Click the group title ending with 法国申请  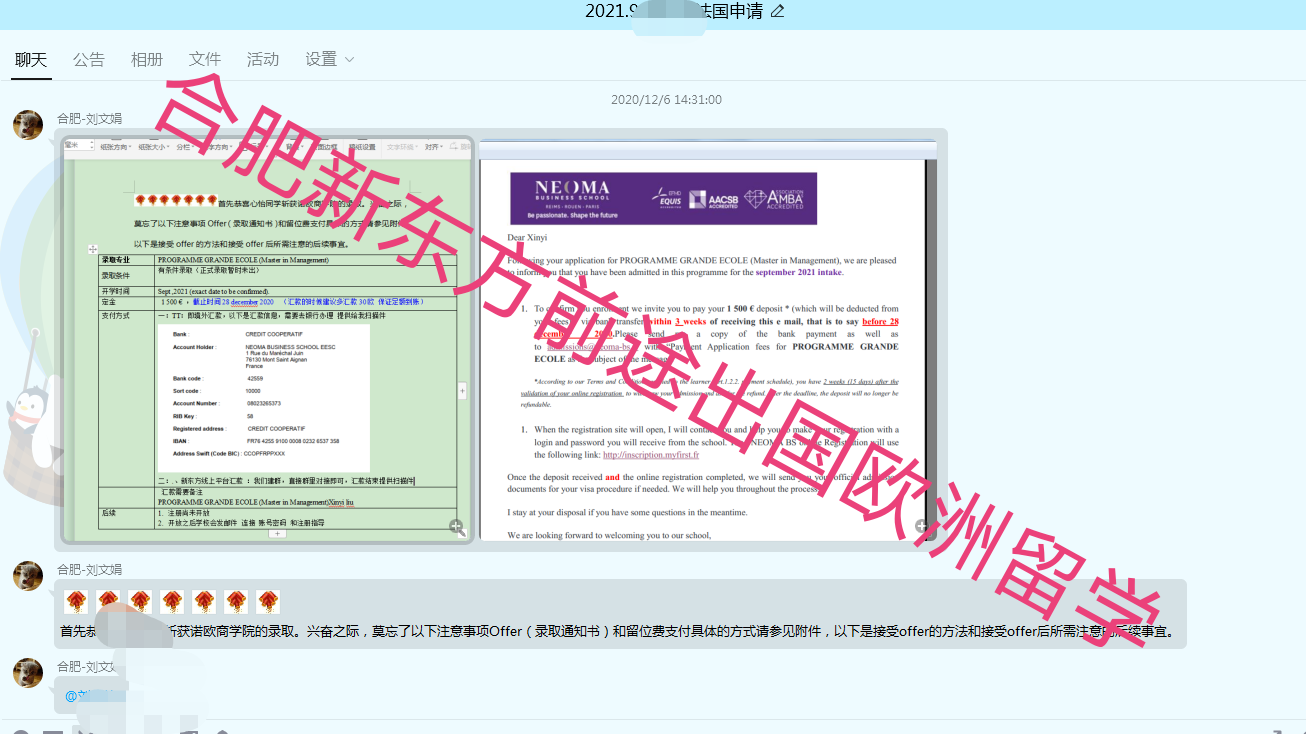pyautogui.click(x=674, y=11)
